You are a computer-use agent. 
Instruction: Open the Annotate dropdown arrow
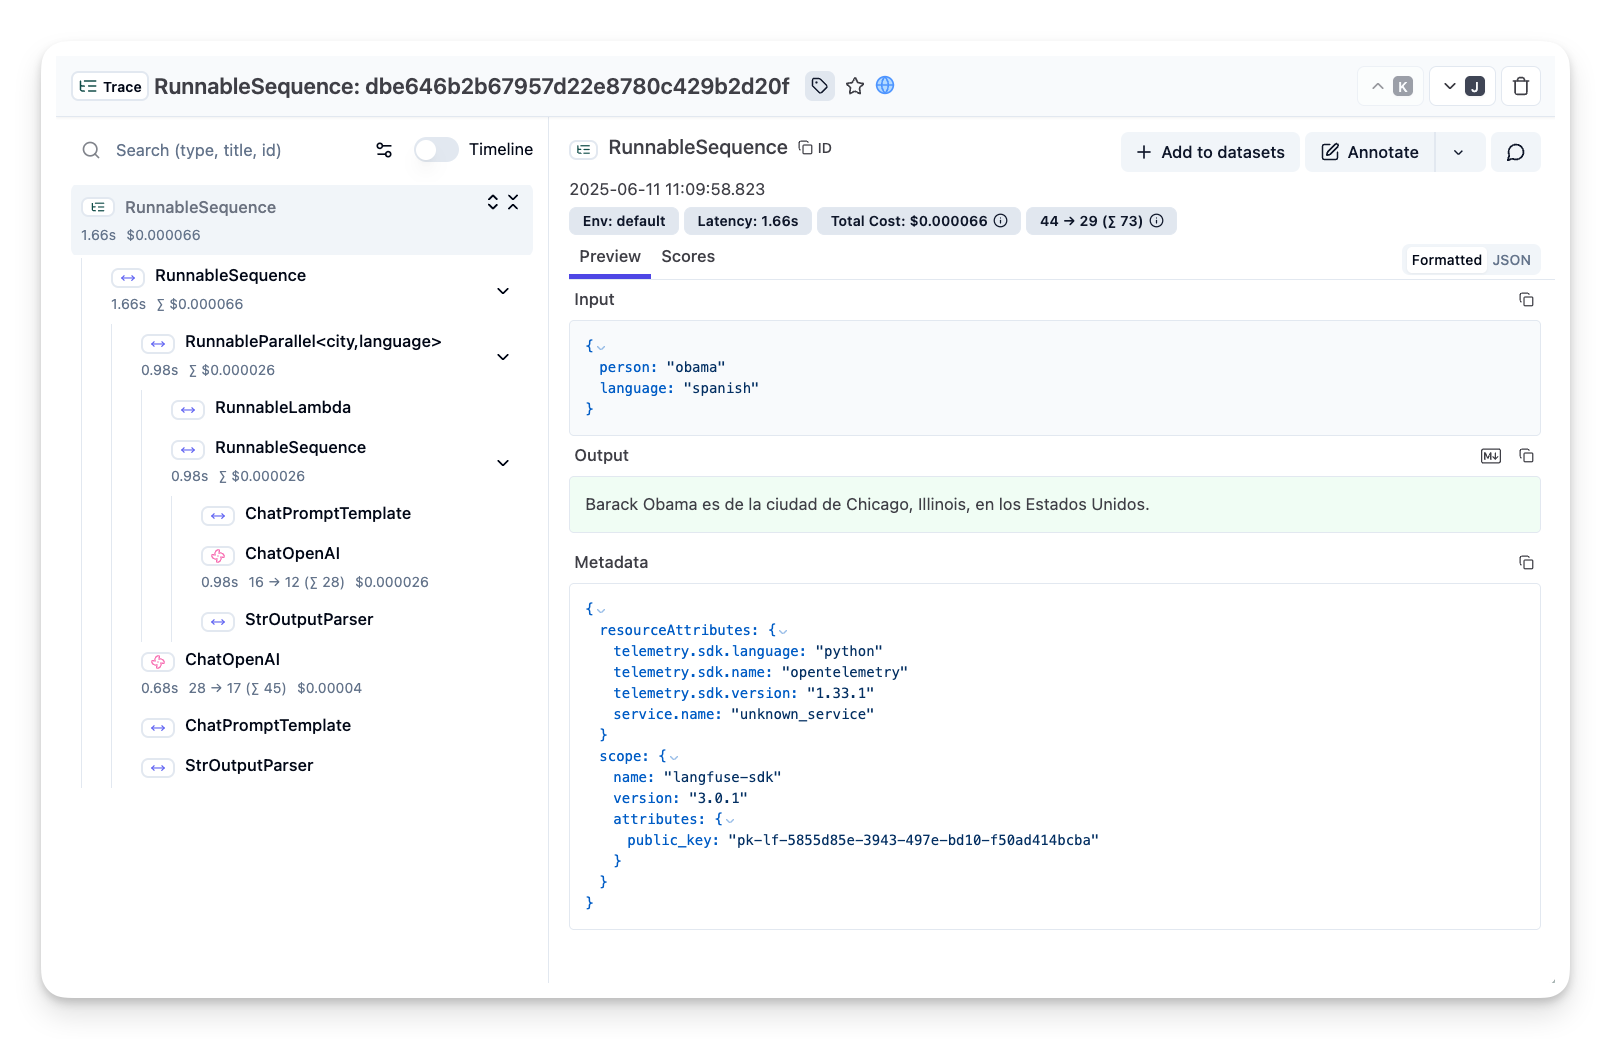click(1459, 152)
